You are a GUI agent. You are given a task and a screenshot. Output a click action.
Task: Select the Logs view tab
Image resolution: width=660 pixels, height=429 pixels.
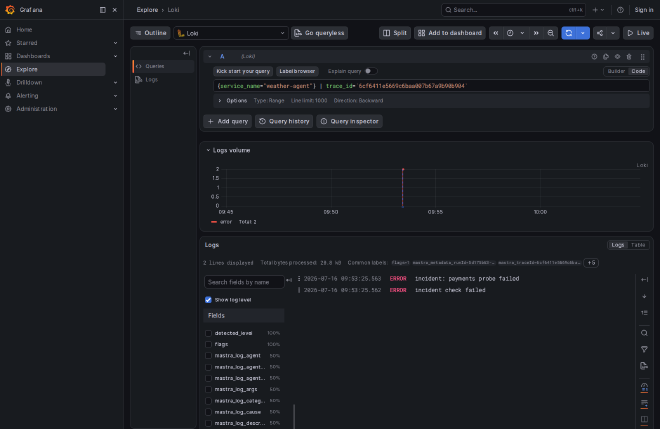click(x=617, y=245)
